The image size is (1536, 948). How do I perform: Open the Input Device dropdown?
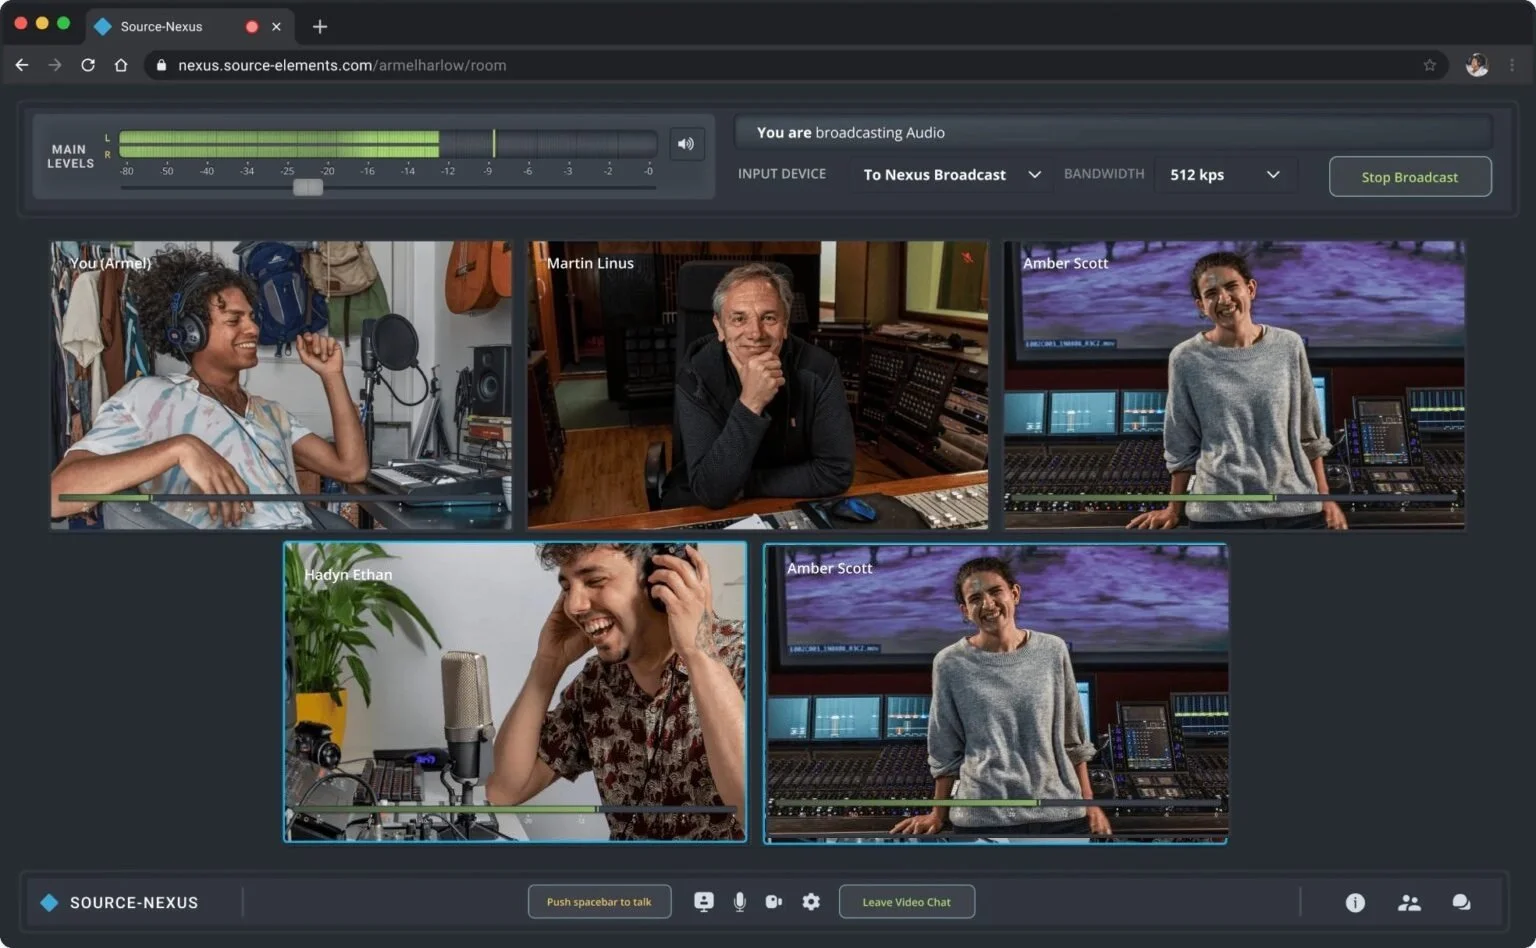tap(952, 175)
